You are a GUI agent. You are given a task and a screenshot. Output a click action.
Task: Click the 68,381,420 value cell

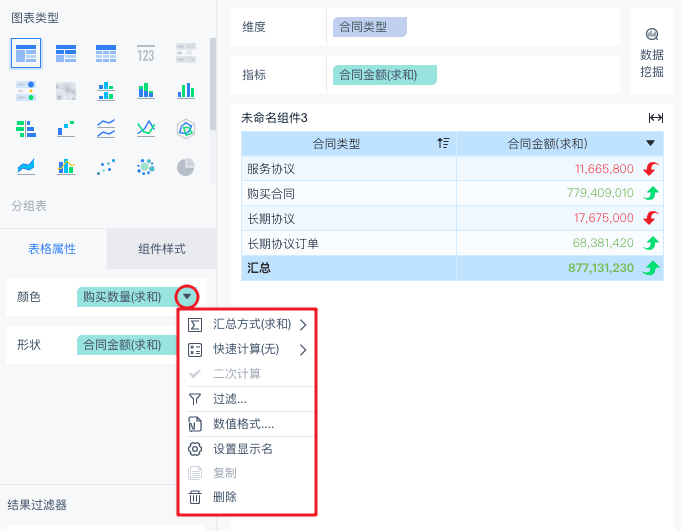(560, 243)
